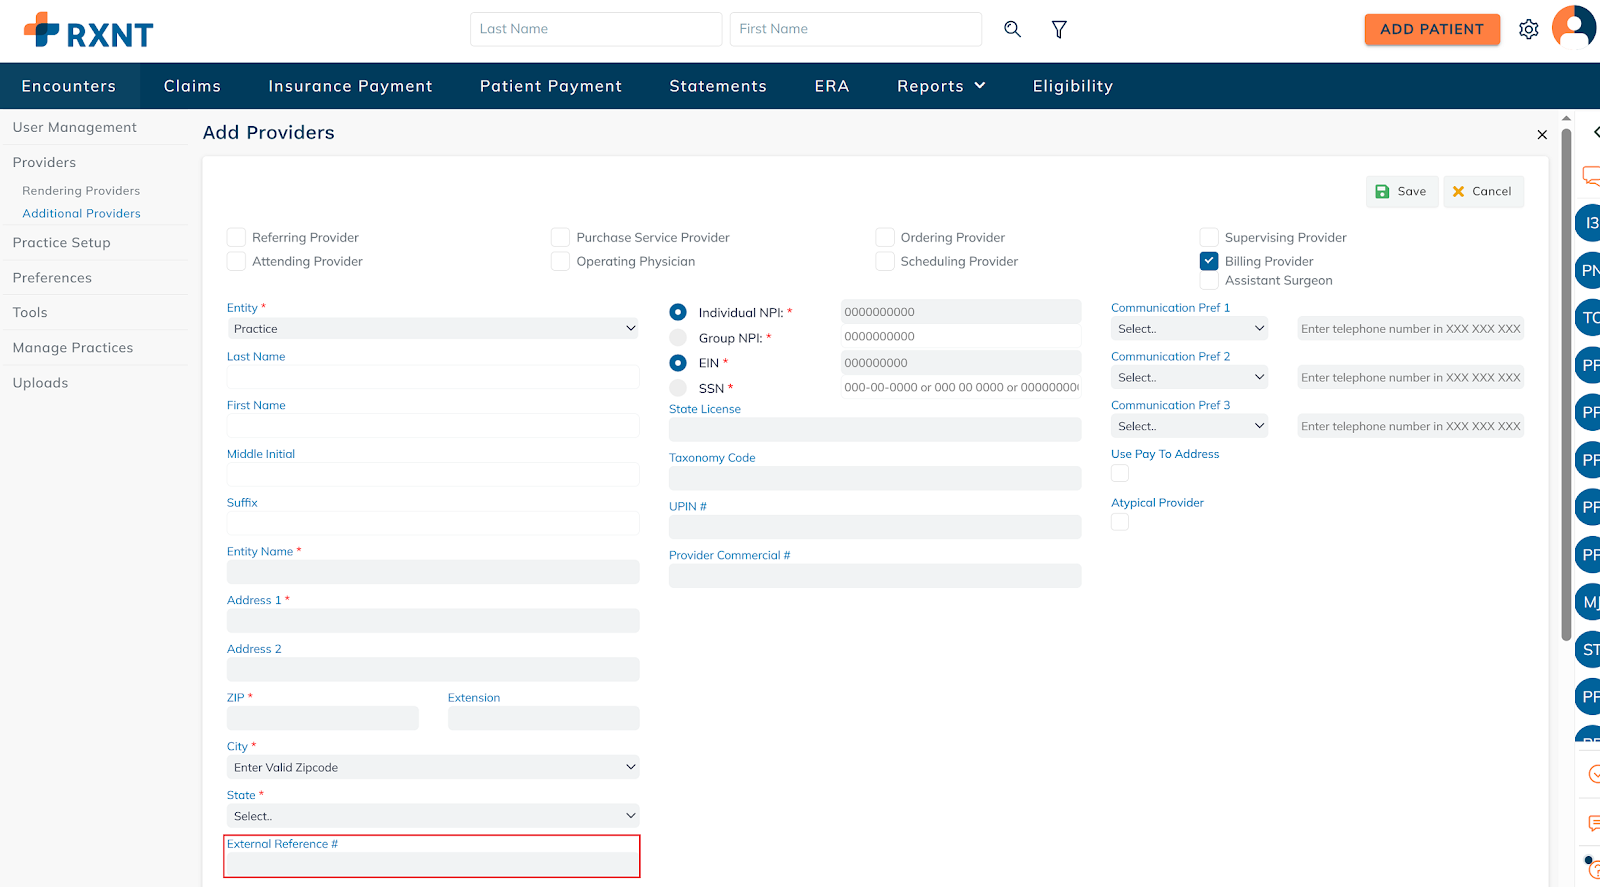
Task: Open the Entity dropdown
Action: [x=432, y=329]
